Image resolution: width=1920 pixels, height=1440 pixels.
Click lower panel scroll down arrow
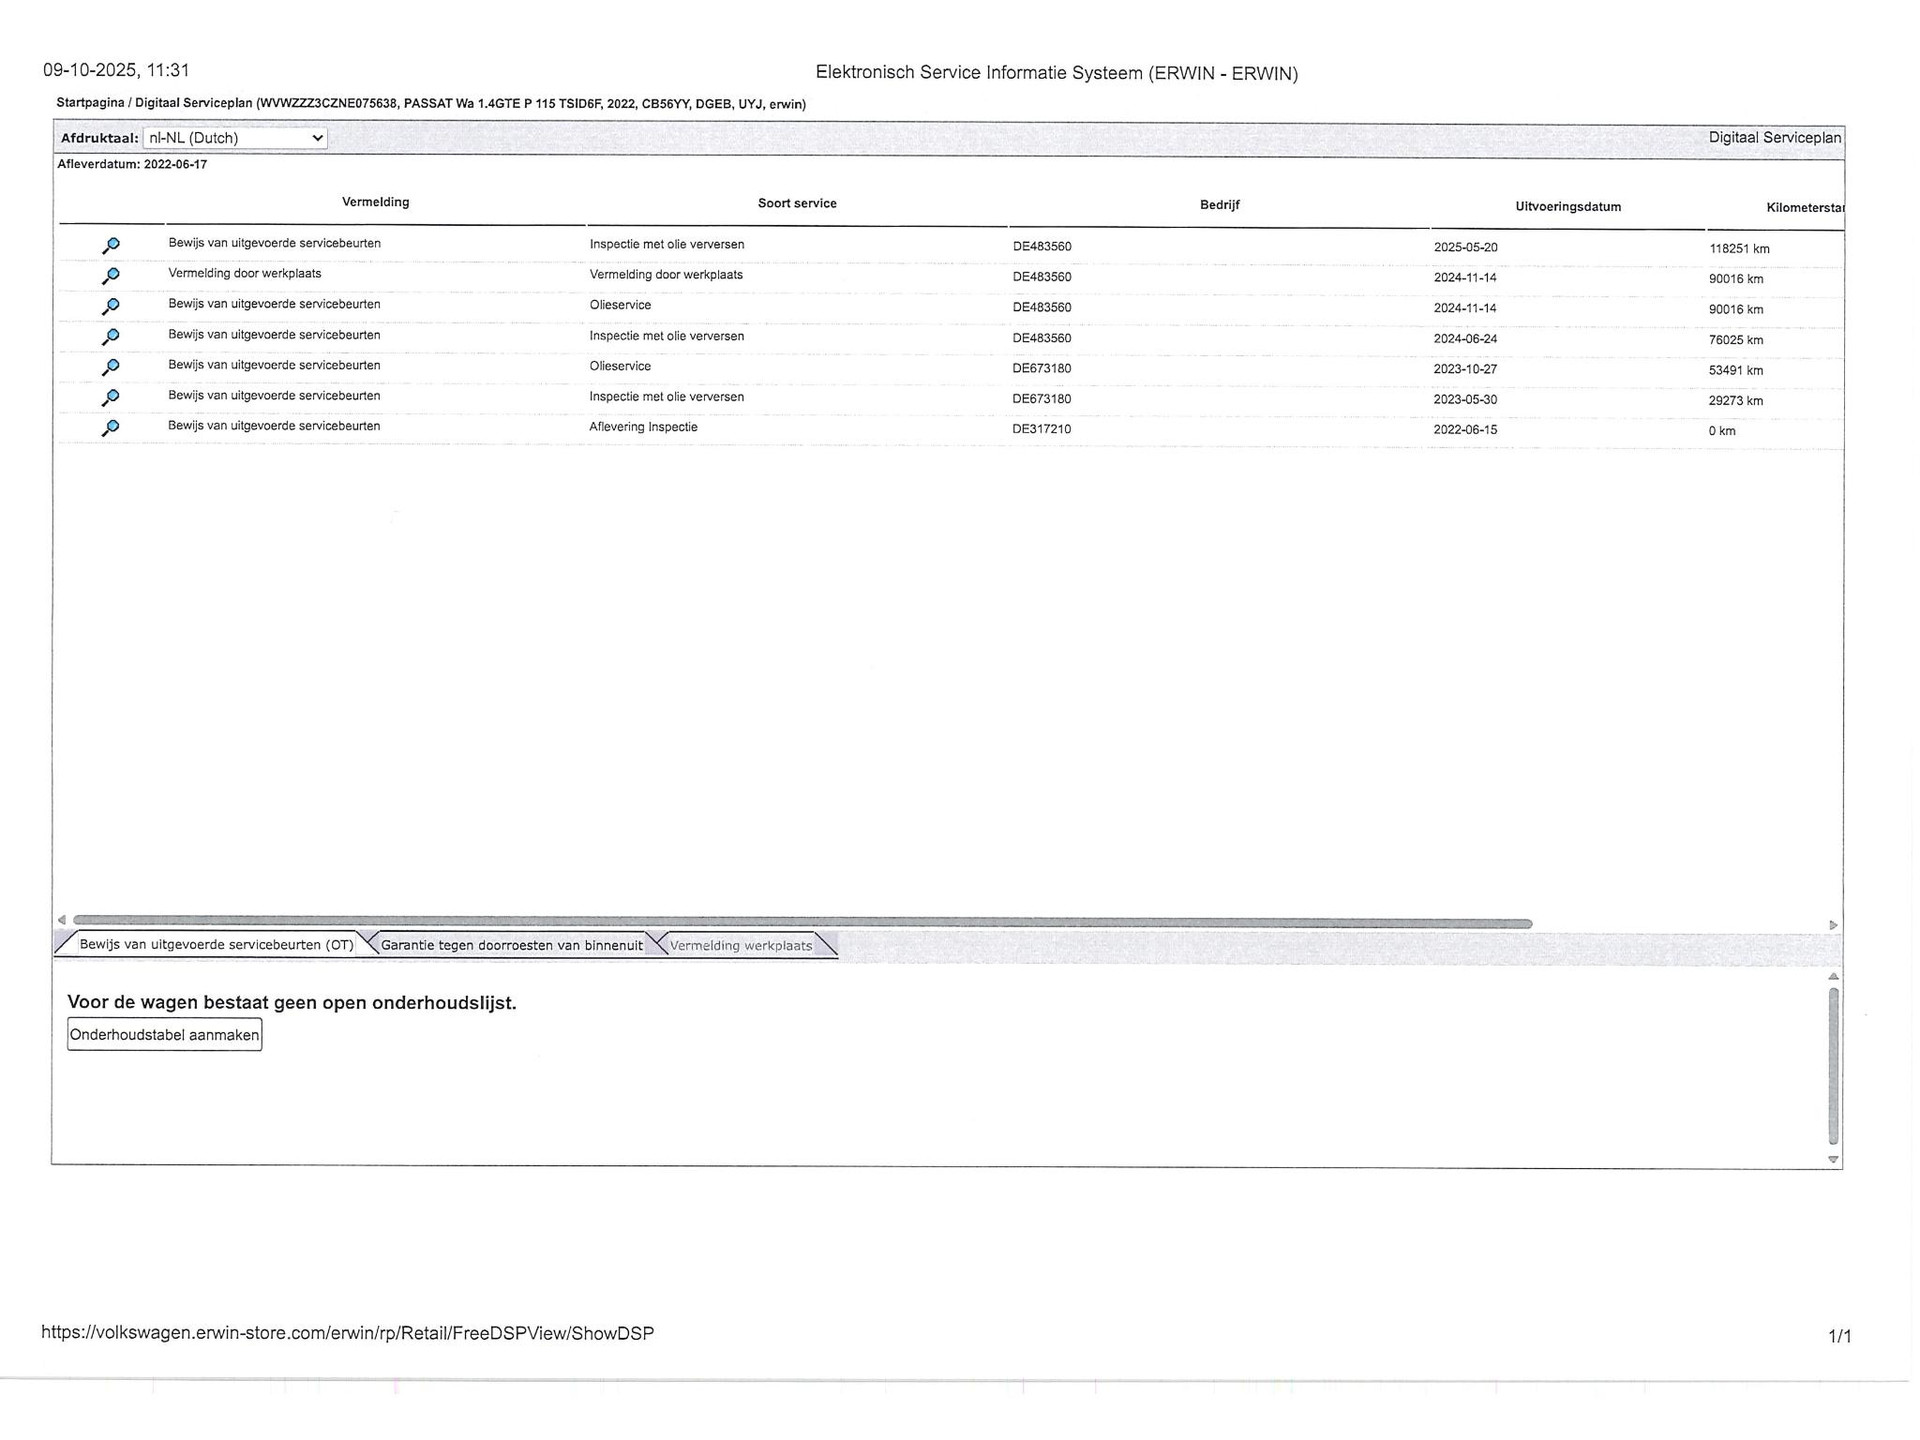[1833, 1160]
